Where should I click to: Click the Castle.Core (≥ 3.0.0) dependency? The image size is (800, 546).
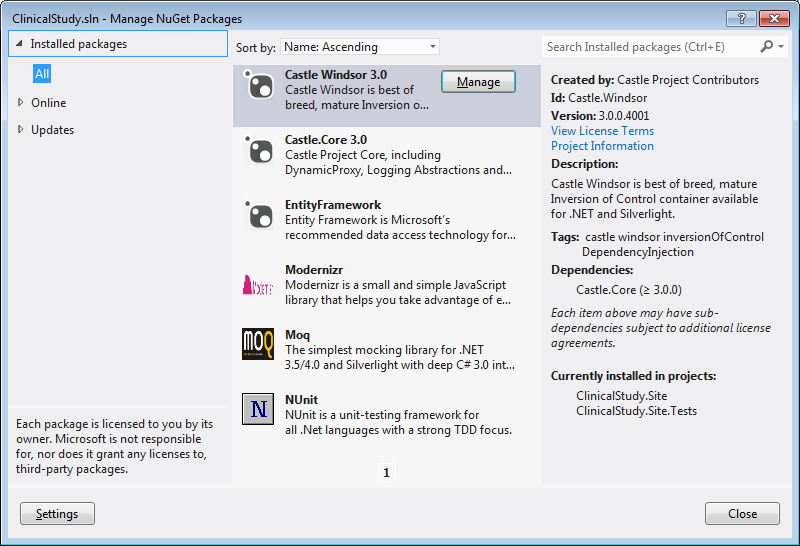click(629, 290)
